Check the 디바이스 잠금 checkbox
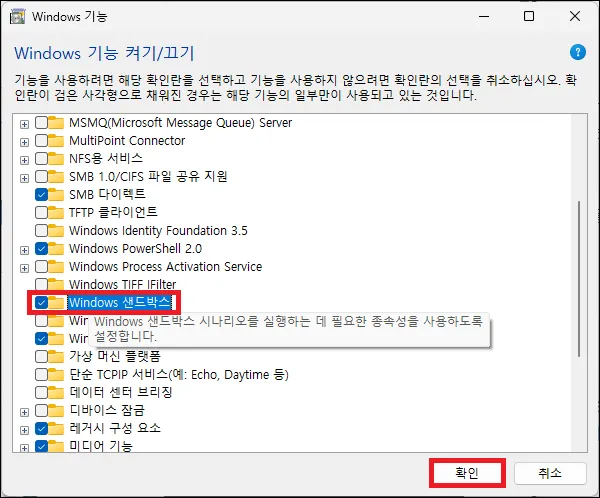 (41, 410)
